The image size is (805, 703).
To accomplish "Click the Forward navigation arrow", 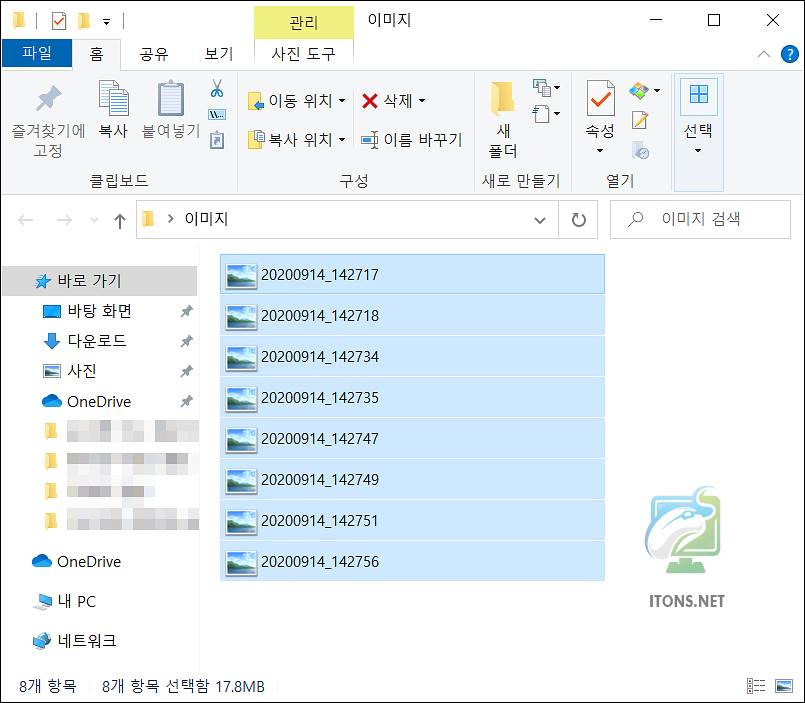I will coord(64,220).
